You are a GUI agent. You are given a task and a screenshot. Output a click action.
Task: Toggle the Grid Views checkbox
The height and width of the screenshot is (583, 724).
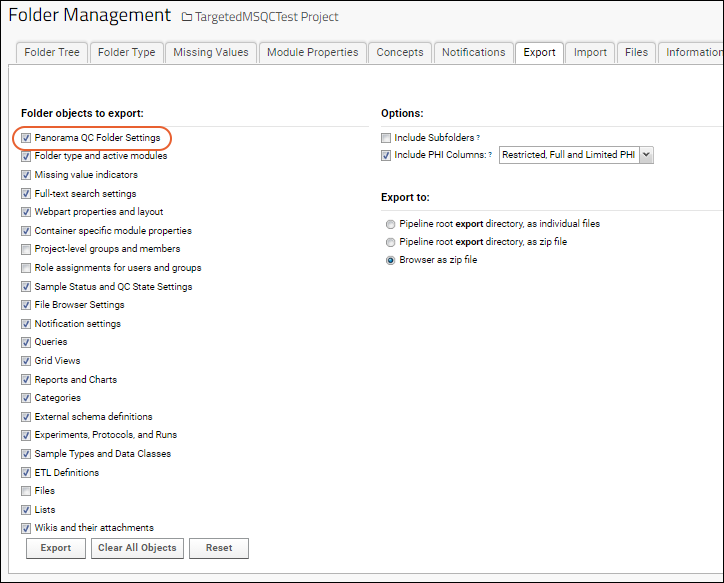[x=26, y=361]
